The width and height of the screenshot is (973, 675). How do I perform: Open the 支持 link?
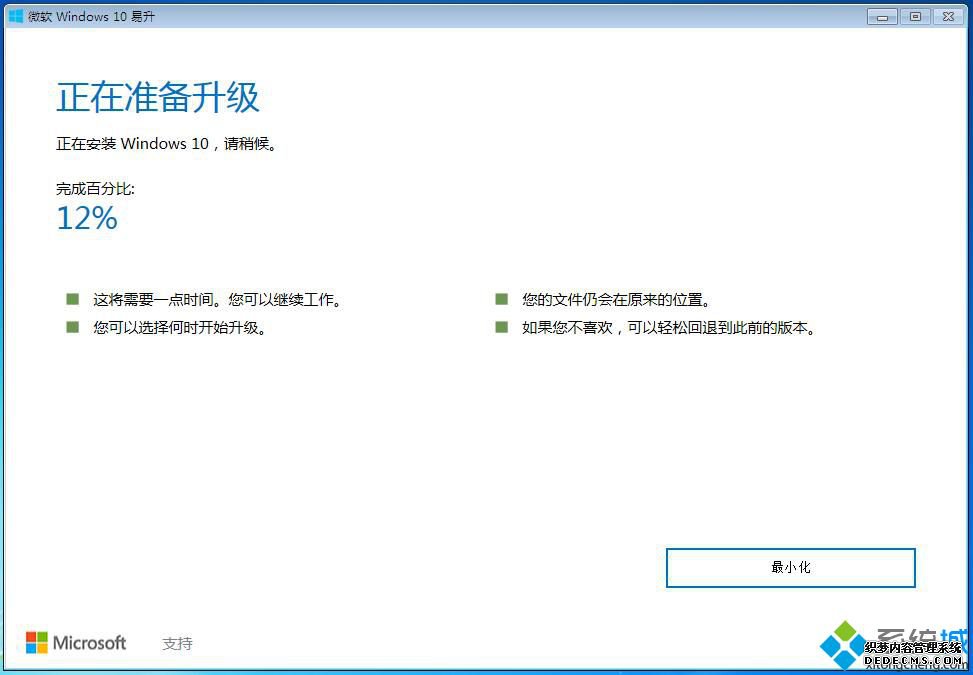(x=177, y=643)
